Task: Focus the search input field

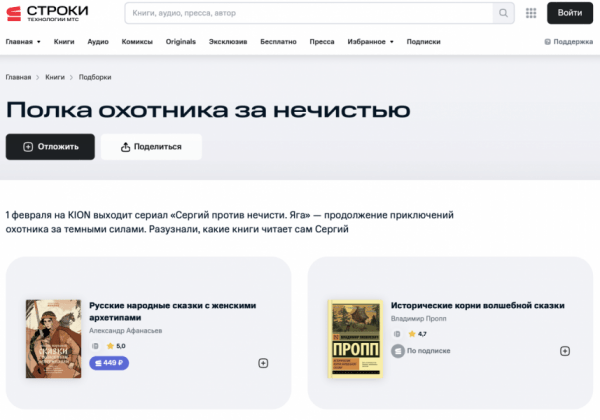Action: (309, 13)
